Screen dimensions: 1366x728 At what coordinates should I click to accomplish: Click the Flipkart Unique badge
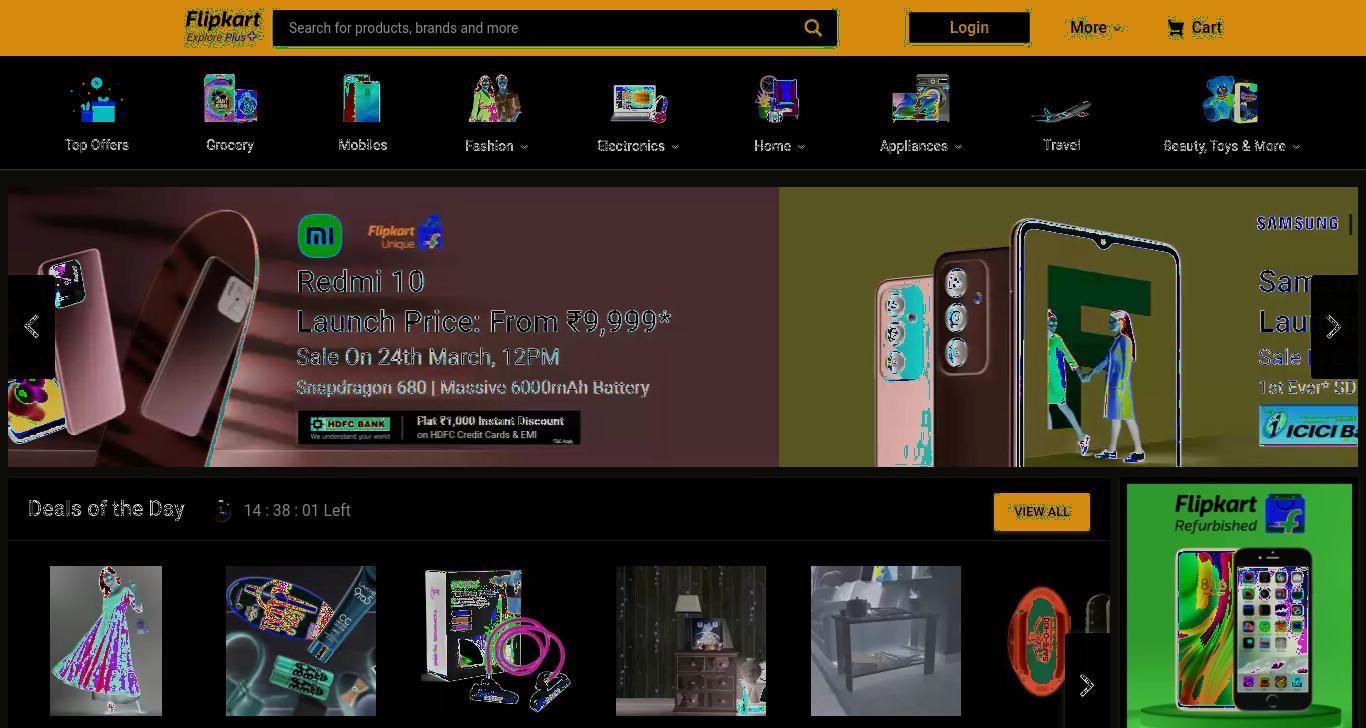tap(405, 234)
